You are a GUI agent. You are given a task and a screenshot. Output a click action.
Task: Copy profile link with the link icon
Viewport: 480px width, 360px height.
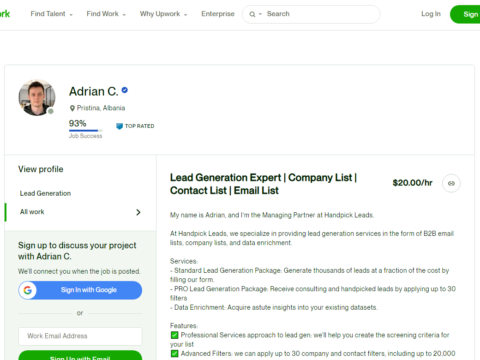click(451, 183)
